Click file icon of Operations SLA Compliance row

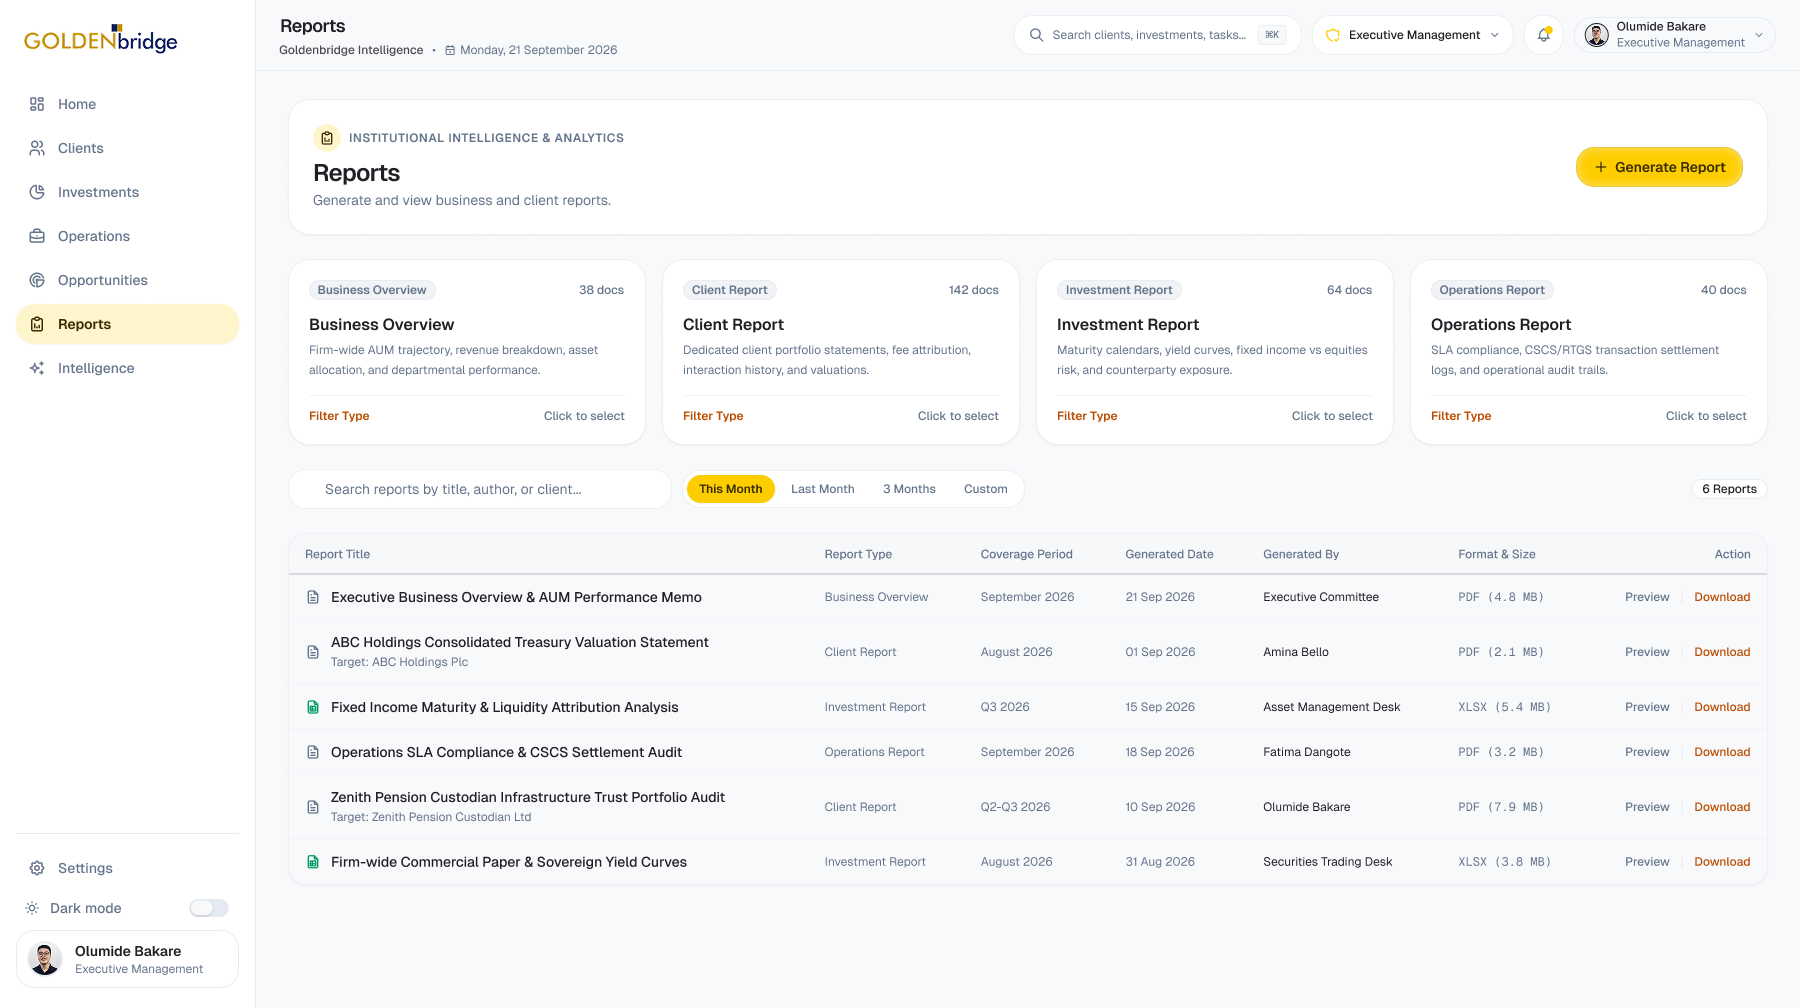click(x=313, y=752)
